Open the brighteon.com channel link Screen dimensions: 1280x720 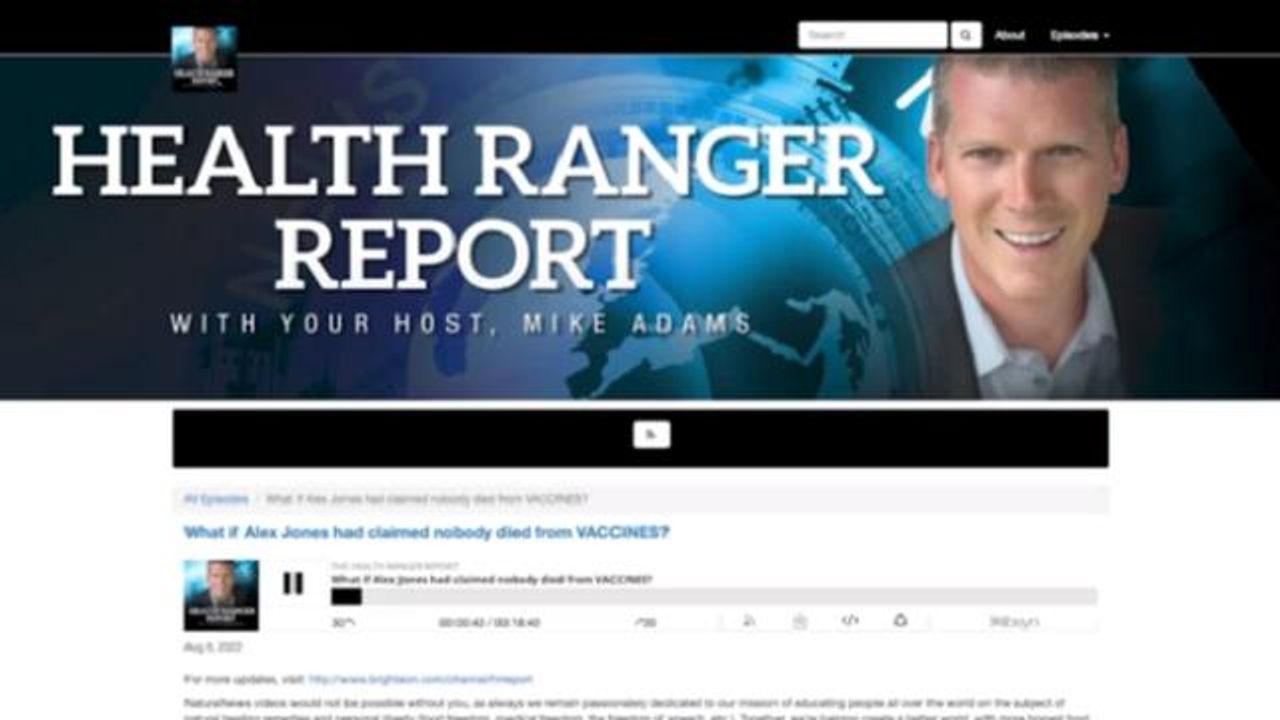click(x=420, y=679)
